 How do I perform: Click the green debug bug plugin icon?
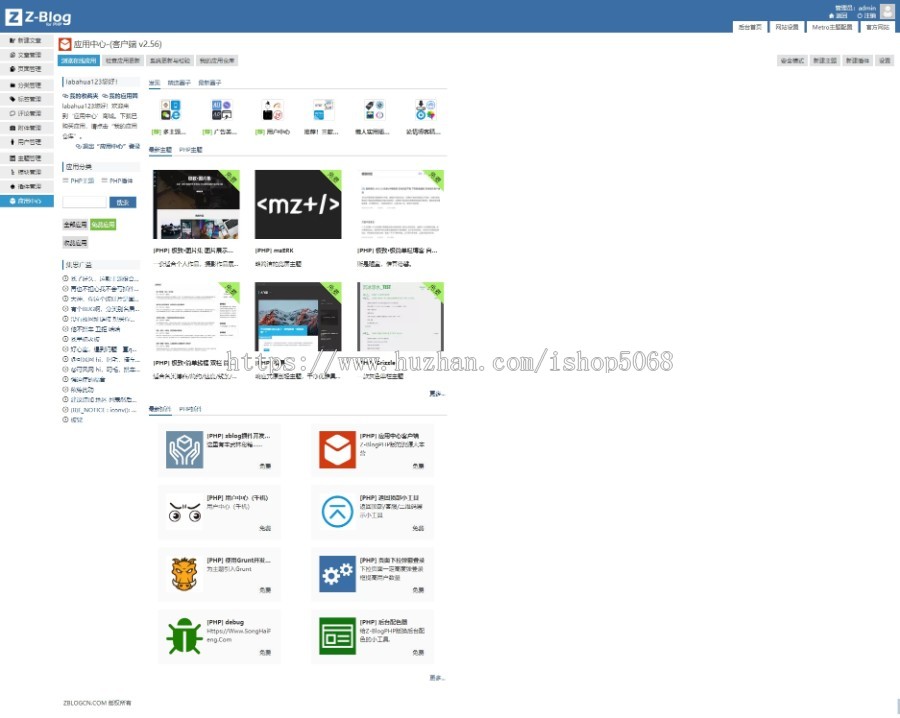[184, 636]
